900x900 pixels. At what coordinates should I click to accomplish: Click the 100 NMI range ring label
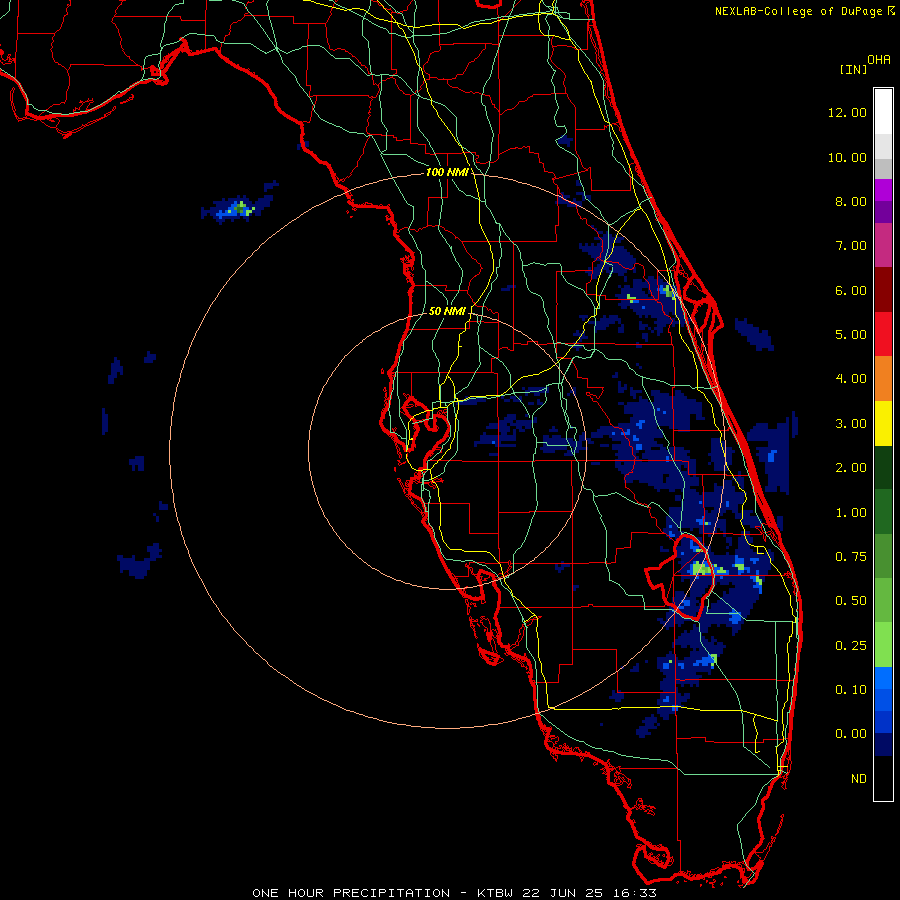[447, 172]
